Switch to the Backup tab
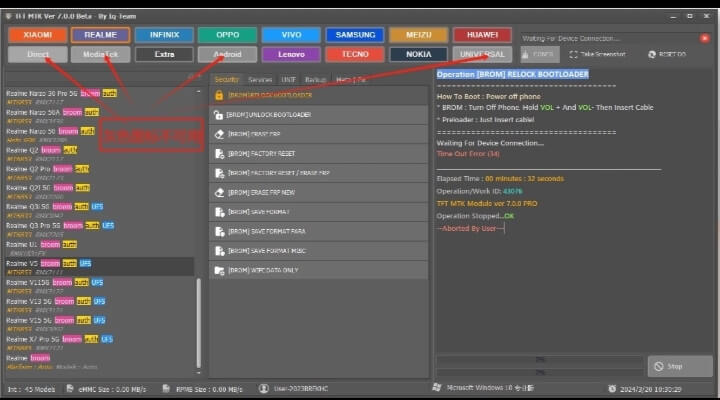The image size is (720, 400). pos(315,79)
